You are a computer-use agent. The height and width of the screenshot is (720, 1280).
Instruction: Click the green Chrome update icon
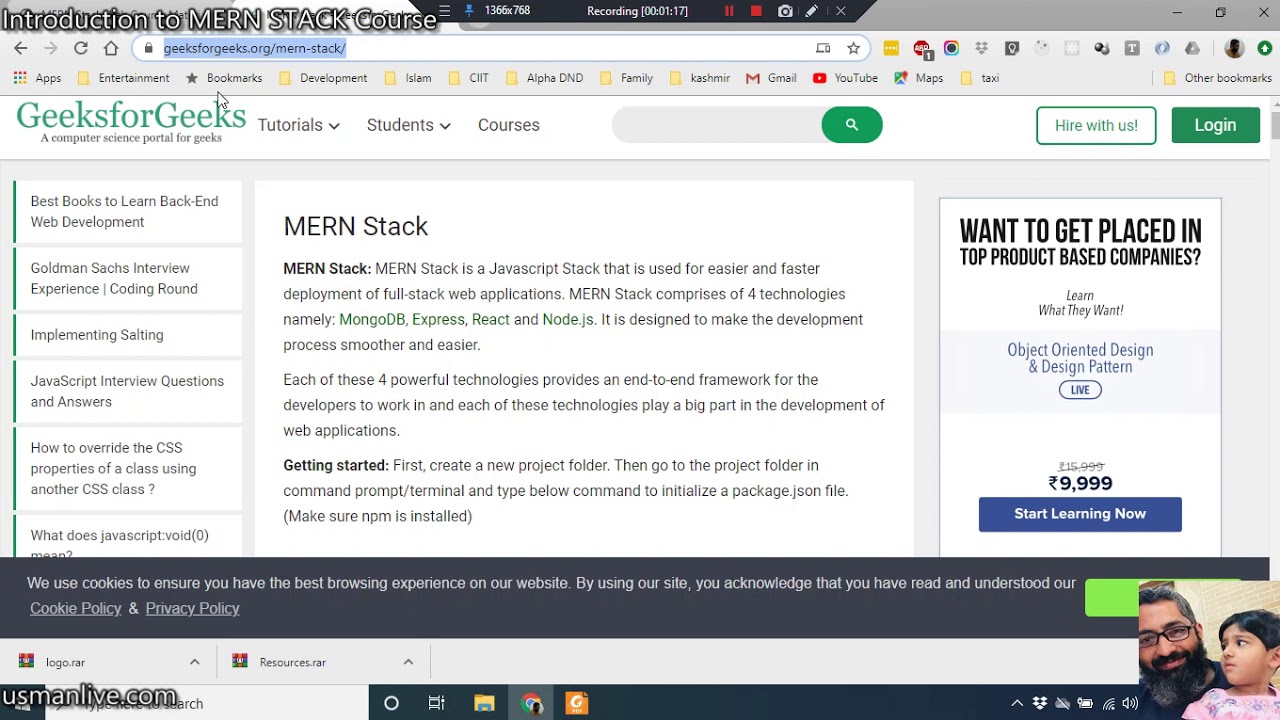[1265, 48]
